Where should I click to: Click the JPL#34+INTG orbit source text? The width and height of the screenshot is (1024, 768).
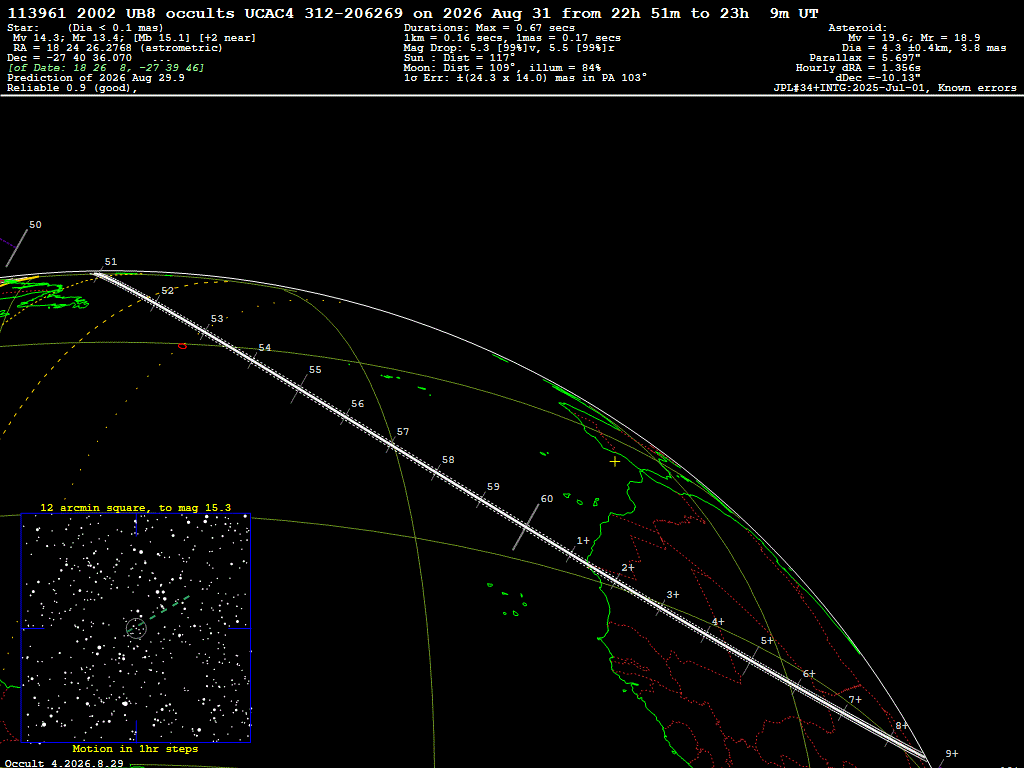coord(895,88)
